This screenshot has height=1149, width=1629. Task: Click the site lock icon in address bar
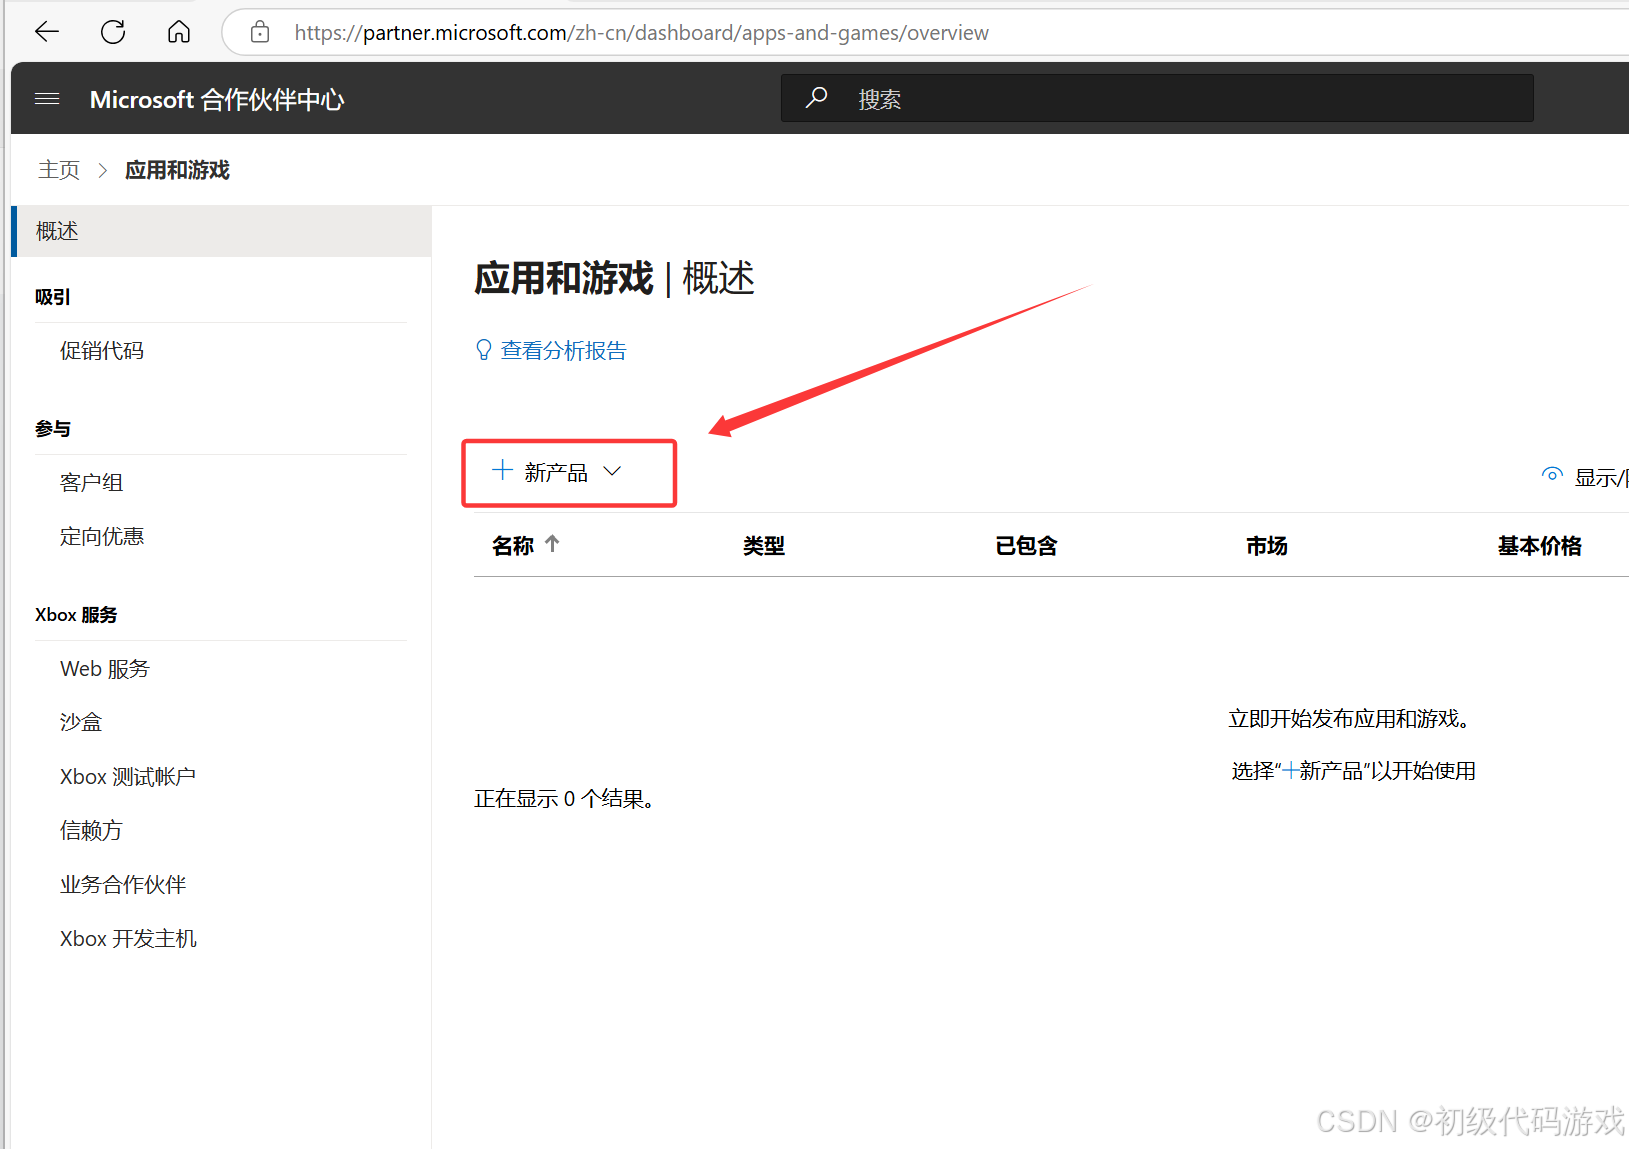(x=260, y=32)
